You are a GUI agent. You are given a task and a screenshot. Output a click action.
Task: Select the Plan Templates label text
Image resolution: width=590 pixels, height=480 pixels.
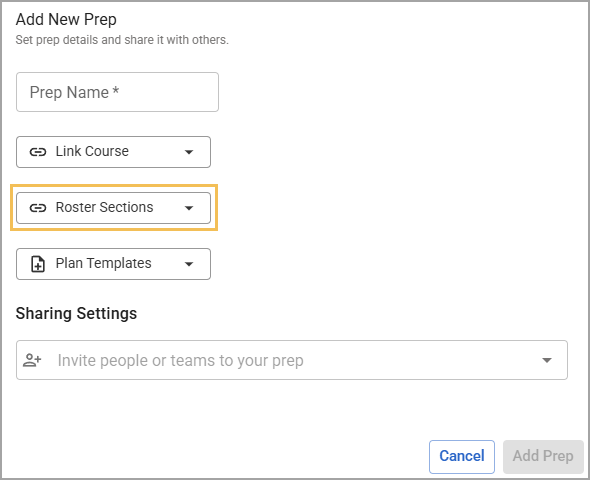(x=103, y=263)
